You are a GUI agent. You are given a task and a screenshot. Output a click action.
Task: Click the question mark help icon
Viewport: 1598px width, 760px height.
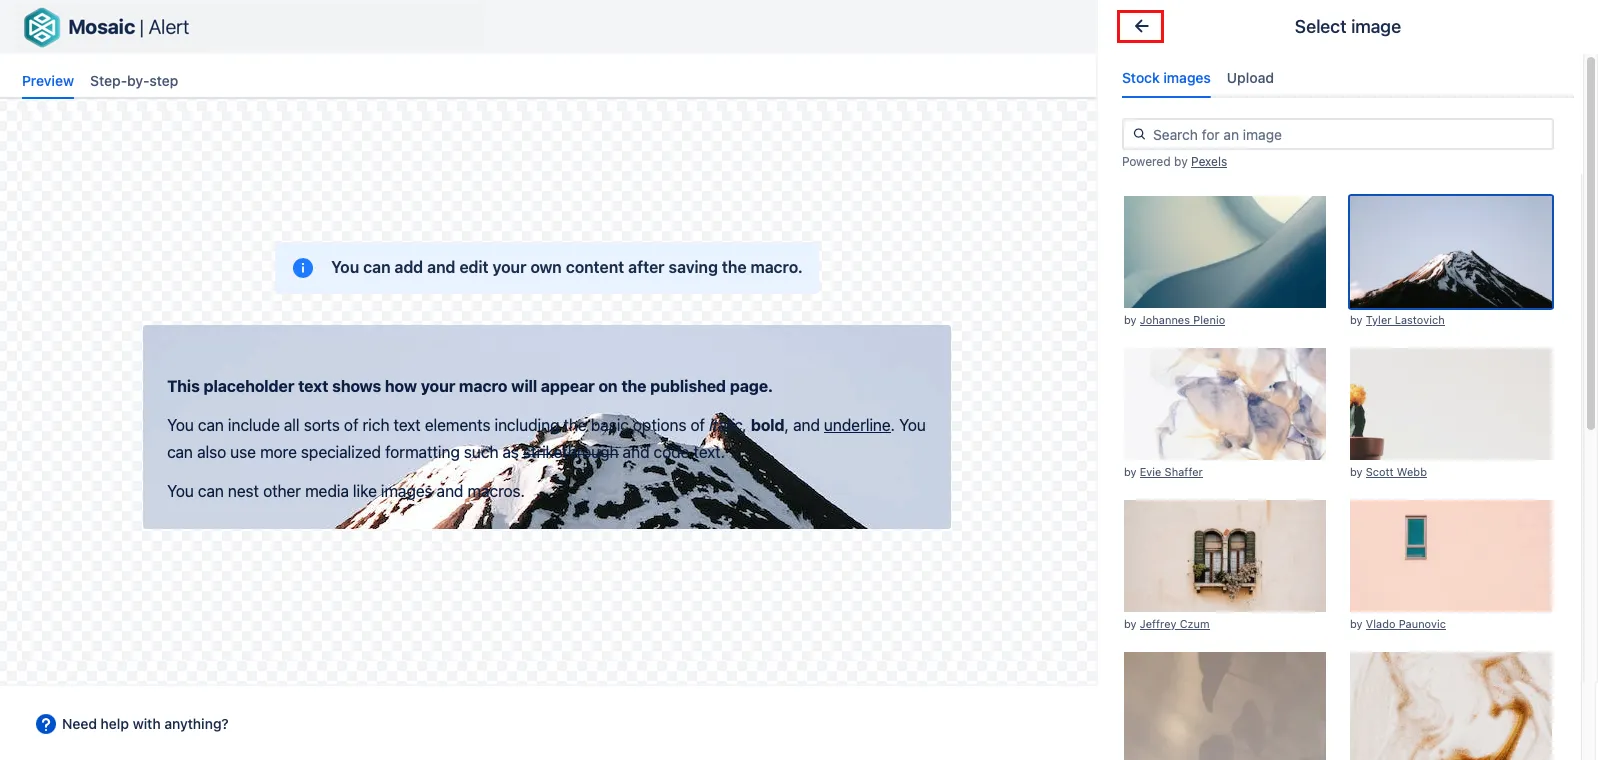[x=46, y=724]
